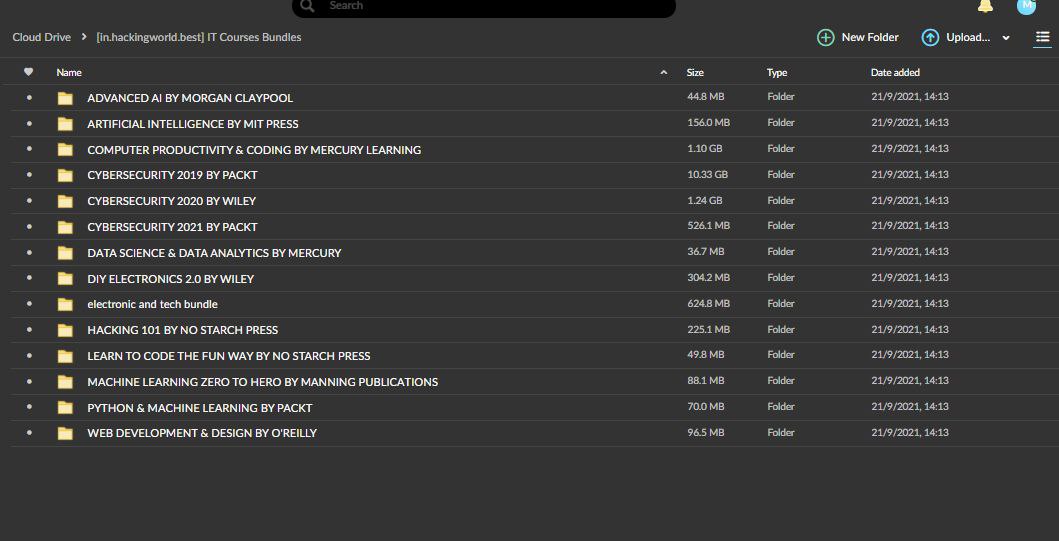Click the Upload arrow icon
This screenshot has height=541, width=1059.
point(930,38)
